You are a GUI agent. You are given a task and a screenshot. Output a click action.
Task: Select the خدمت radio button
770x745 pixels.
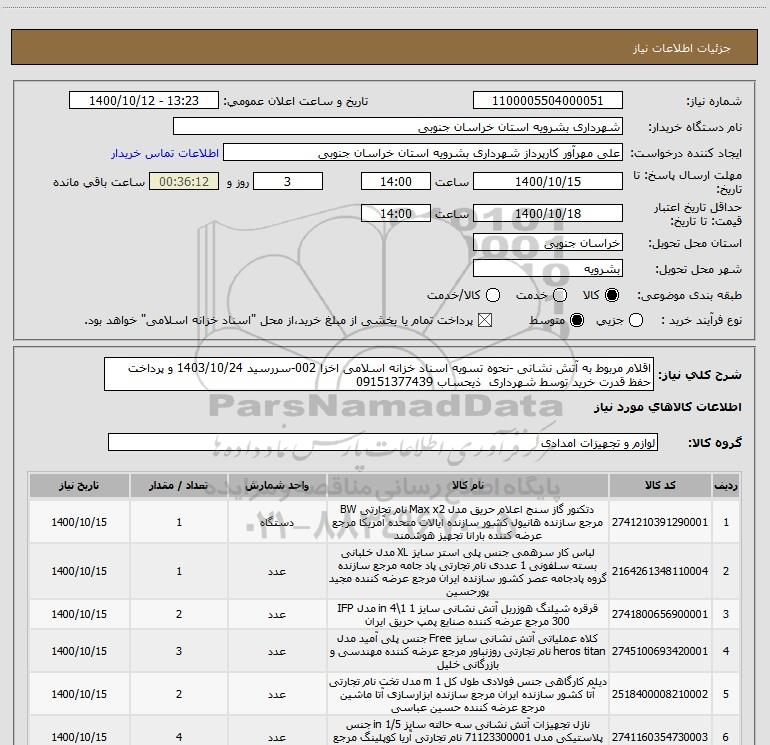[560, 295]
